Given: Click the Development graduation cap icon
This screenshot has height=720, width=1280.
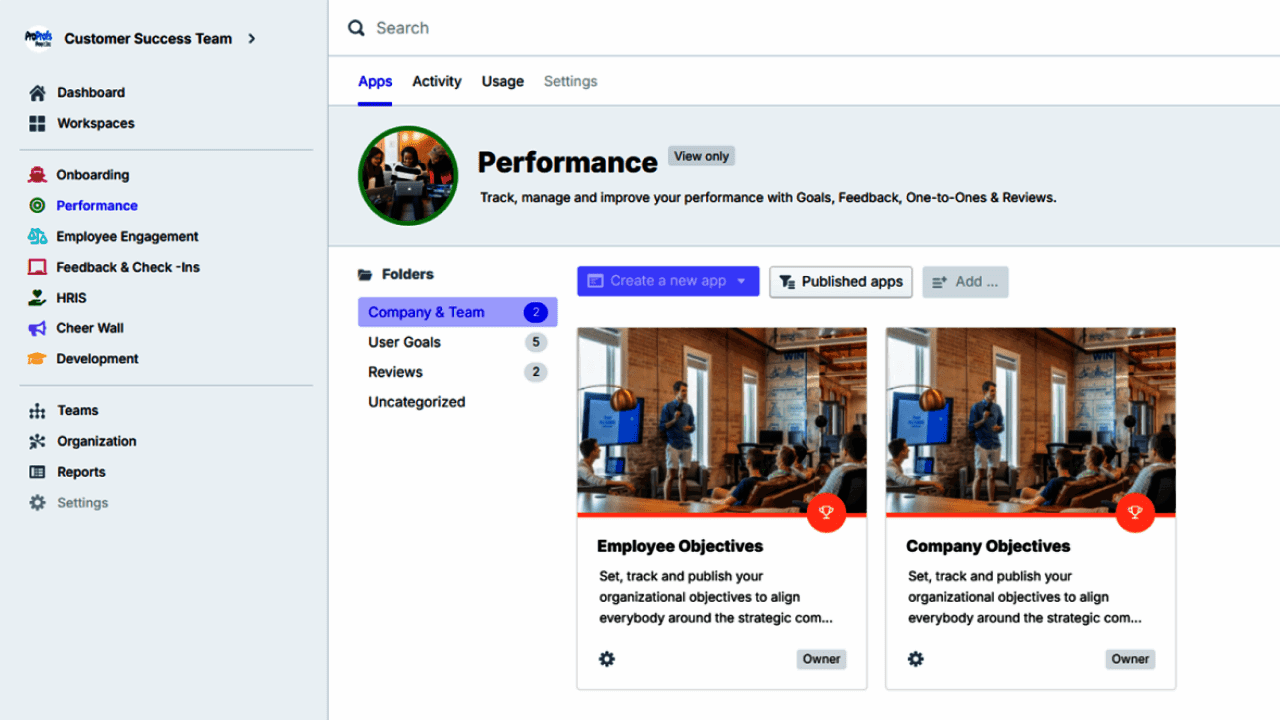Looking at the screenshot, I should click(37, 359).
